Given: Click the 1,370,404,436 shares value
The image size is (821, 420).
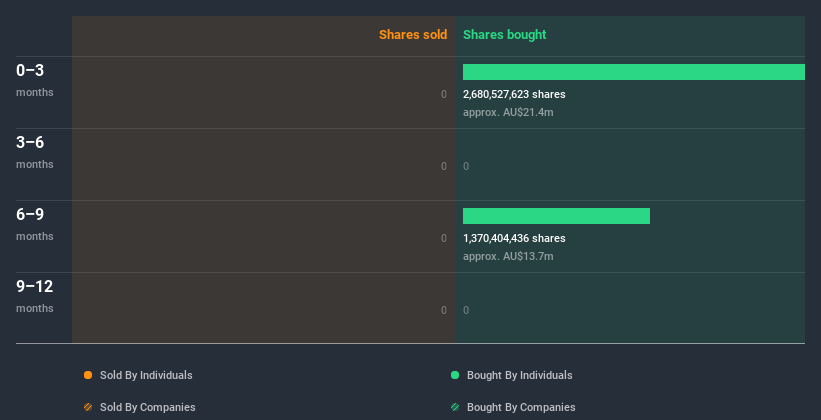Looking at the screenshot, I should 514,238.
